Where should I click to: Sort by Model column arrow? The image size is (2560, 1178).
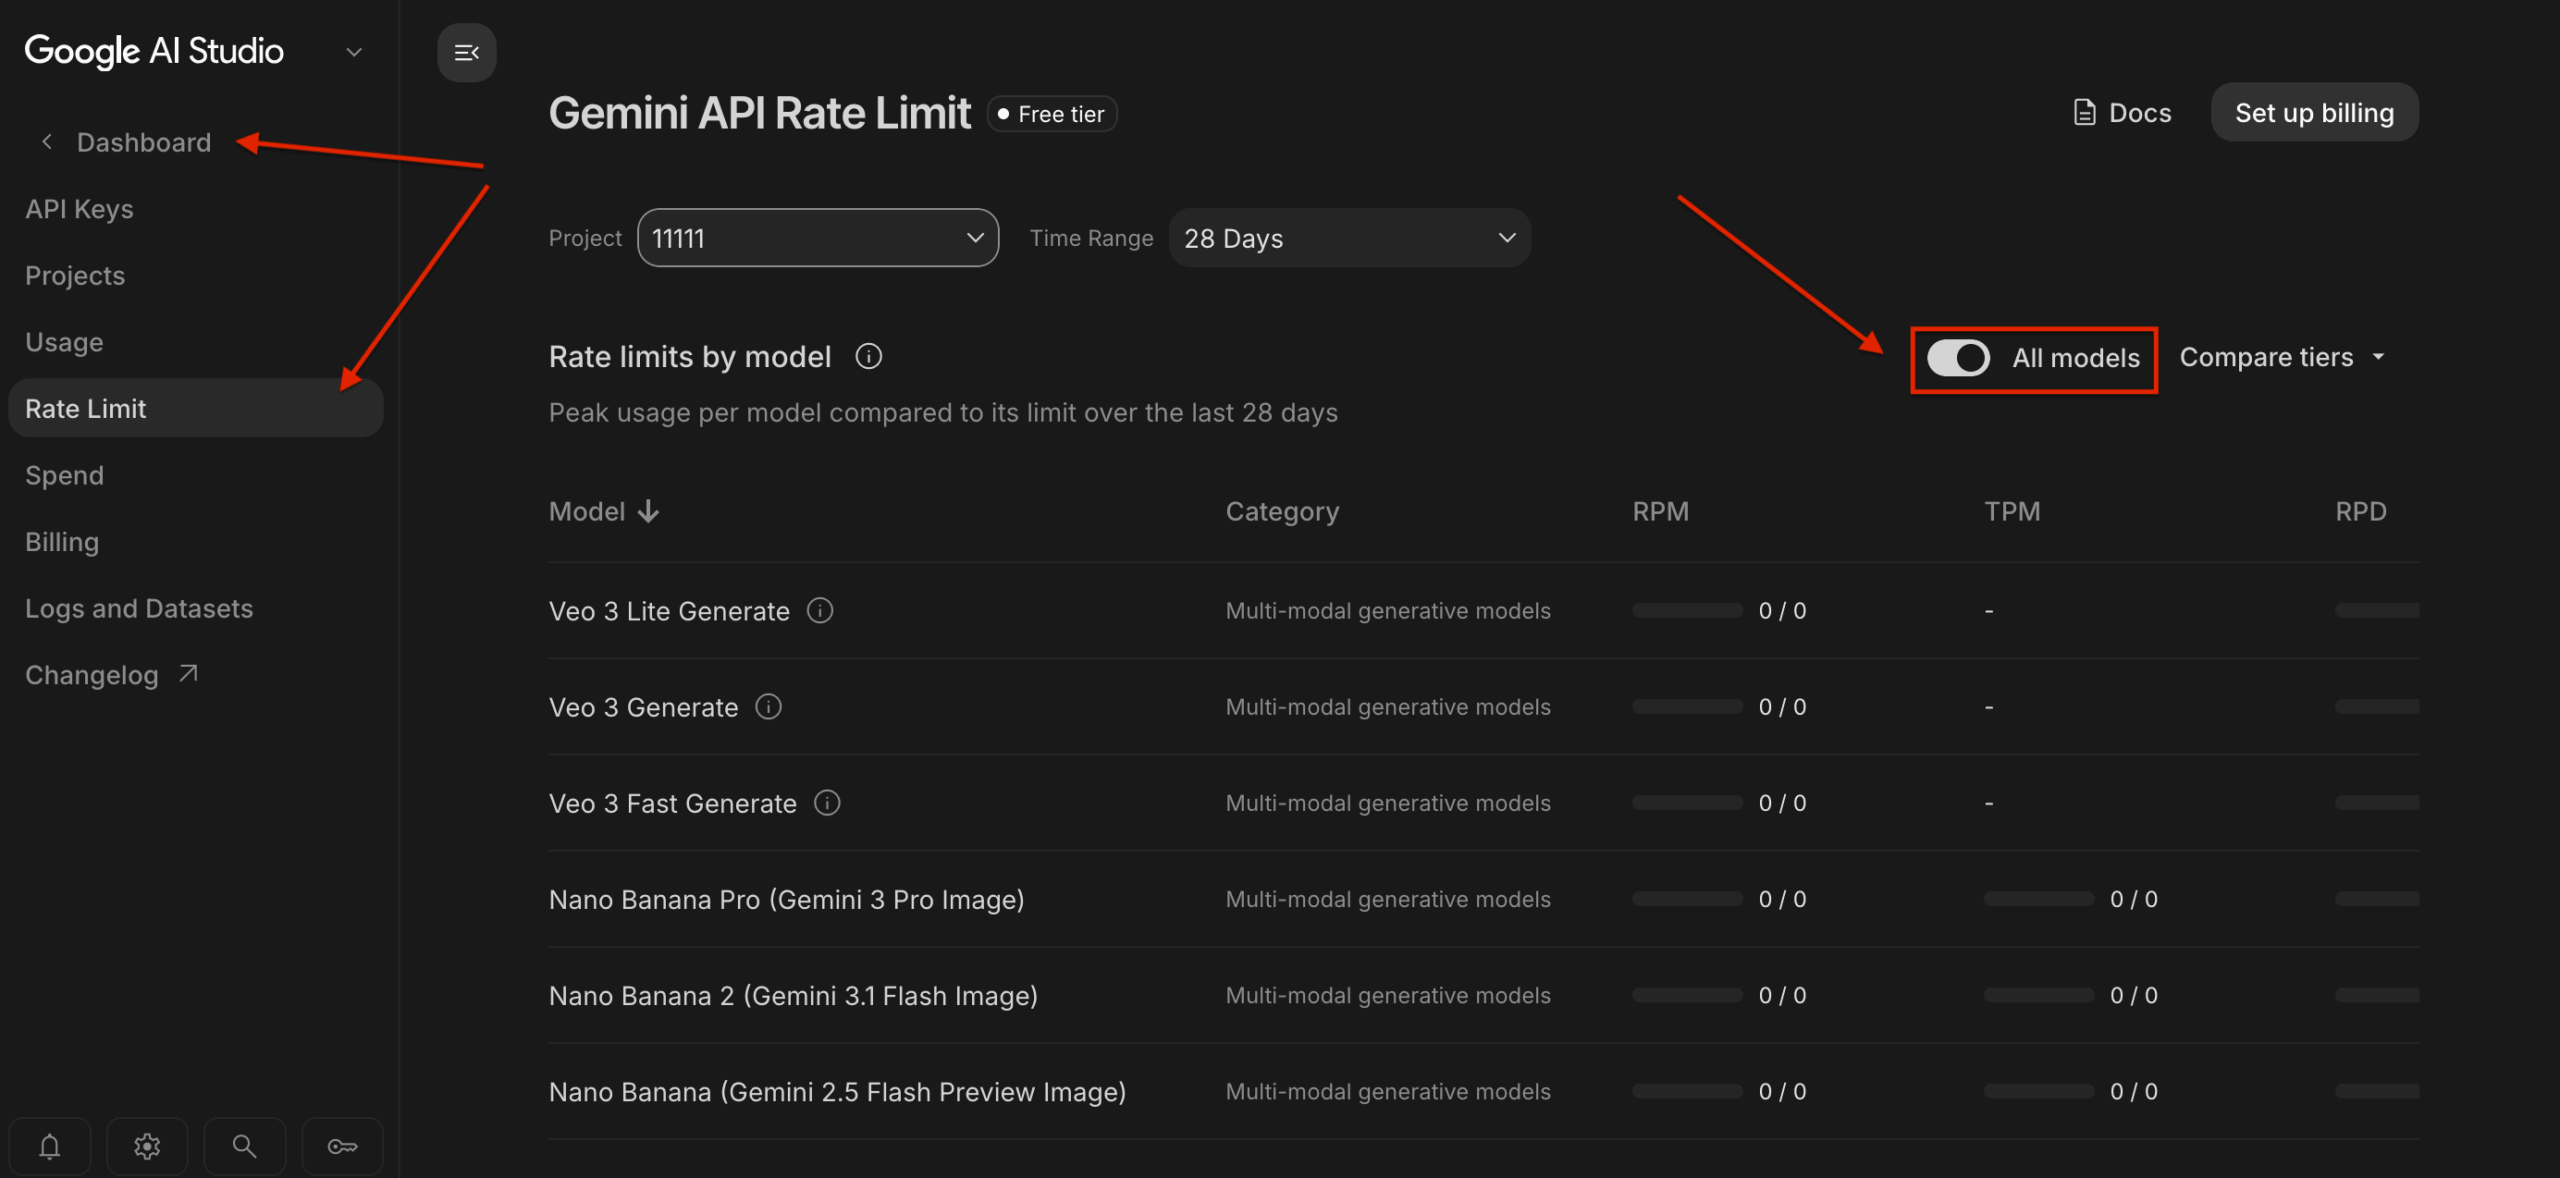click(648, 512)
